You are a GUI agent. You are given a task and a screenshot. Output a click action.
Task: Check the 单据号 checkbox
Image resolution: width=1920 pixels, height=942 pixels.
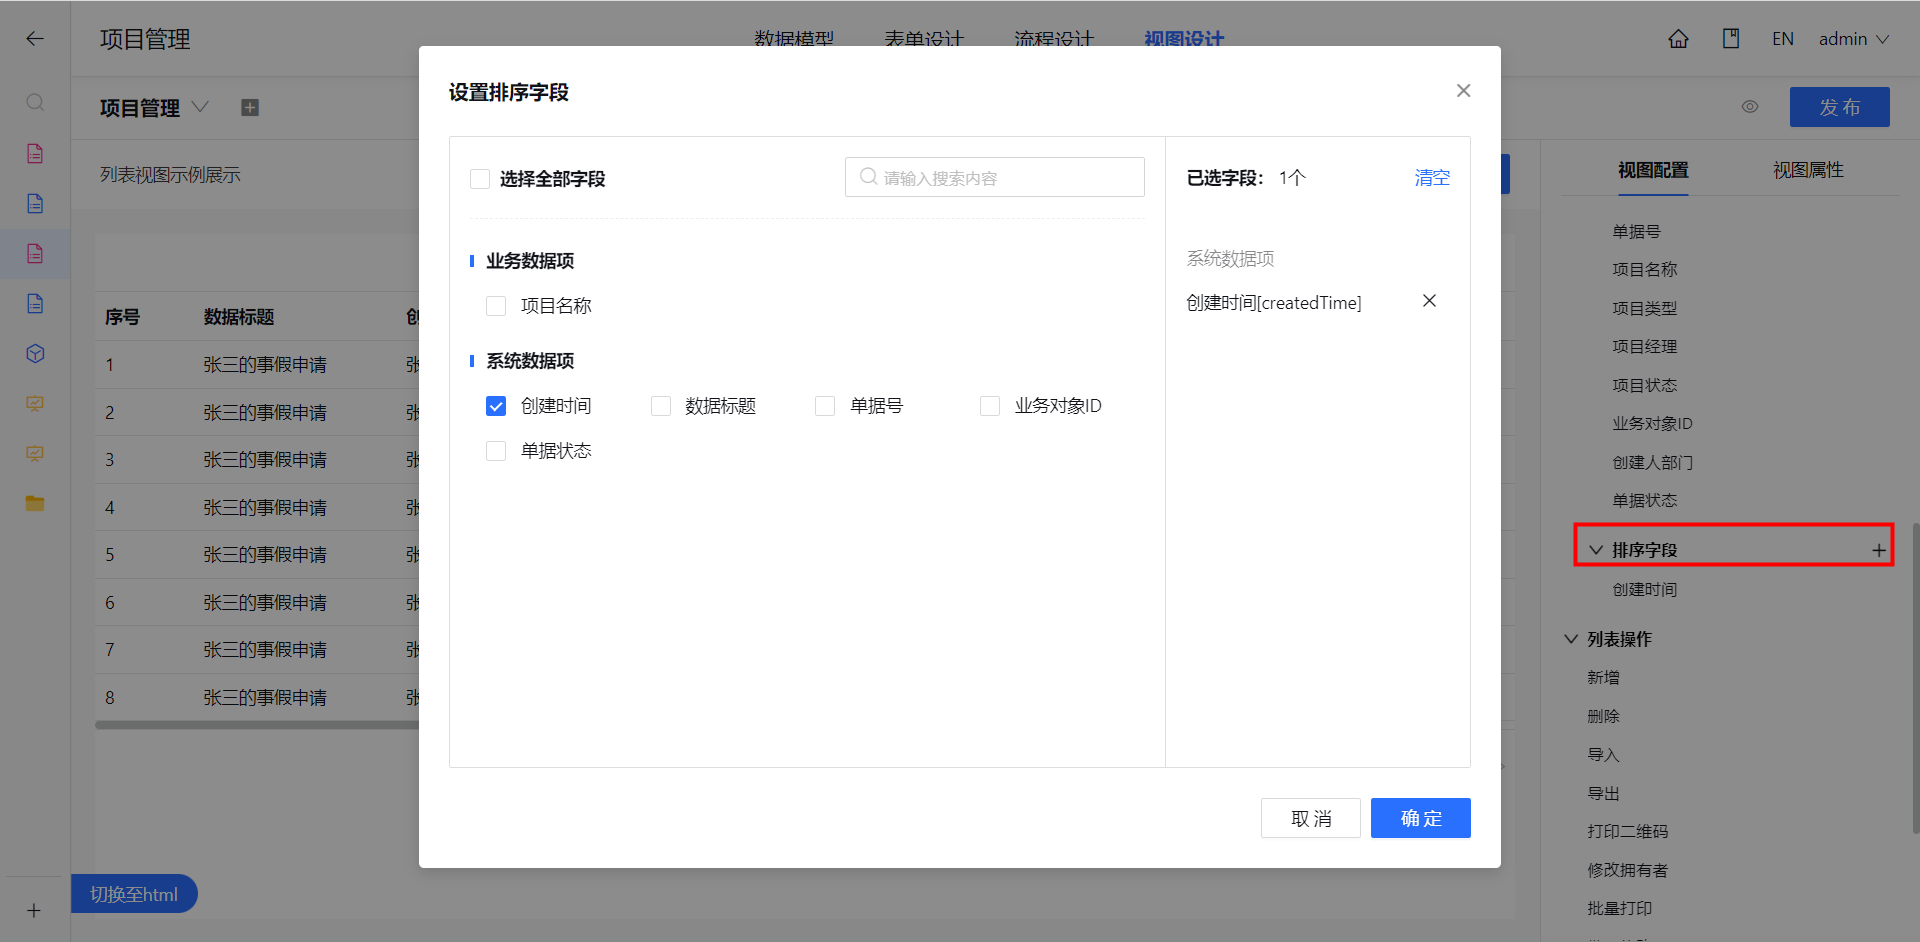(x=825, y=406)
